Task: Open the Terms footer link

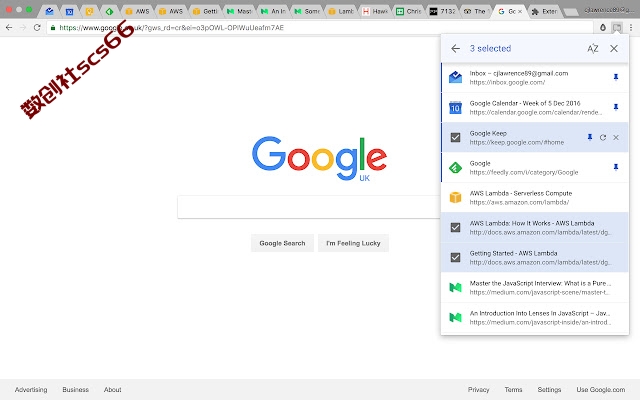Action: pyautogui.click(x=513, y=390)
